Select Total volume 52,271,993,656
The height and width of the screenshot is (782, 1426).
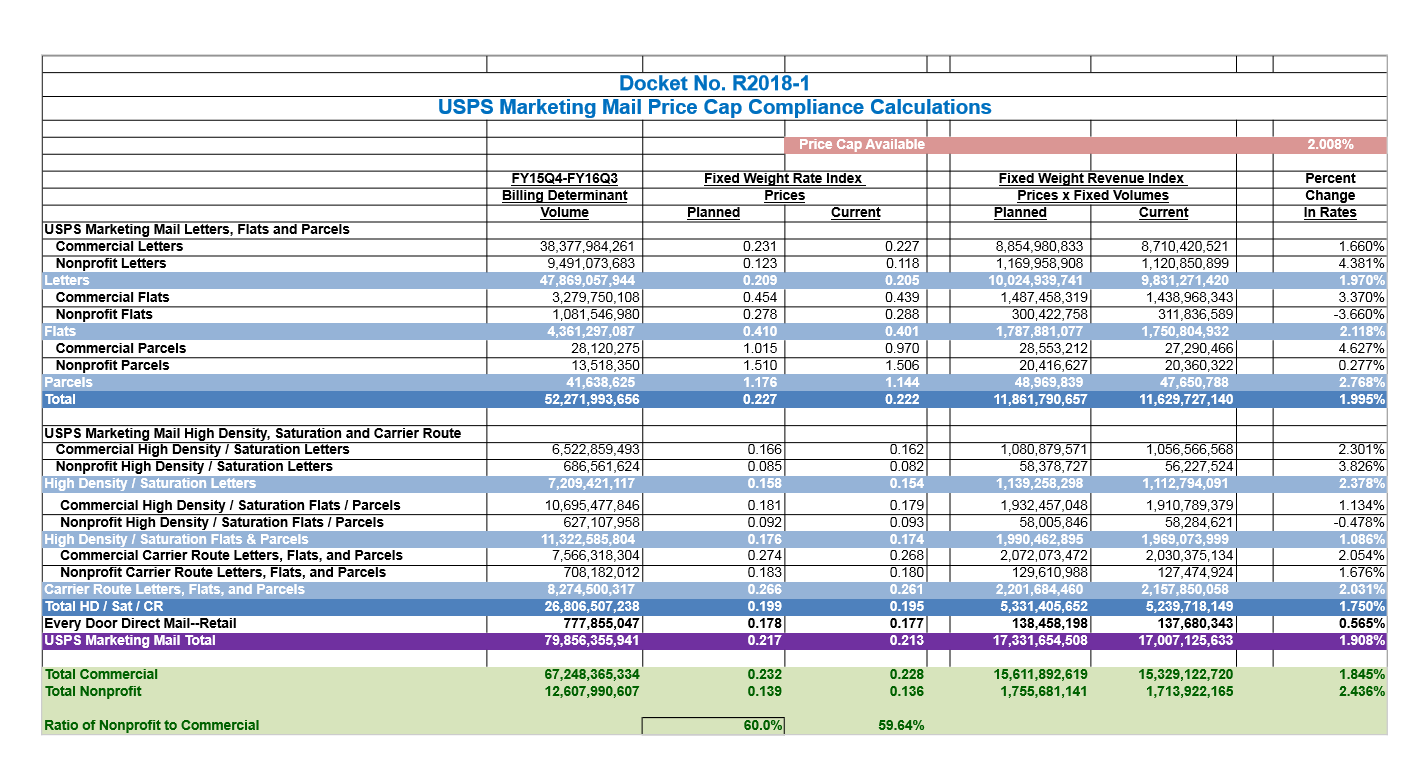point(587,400)
